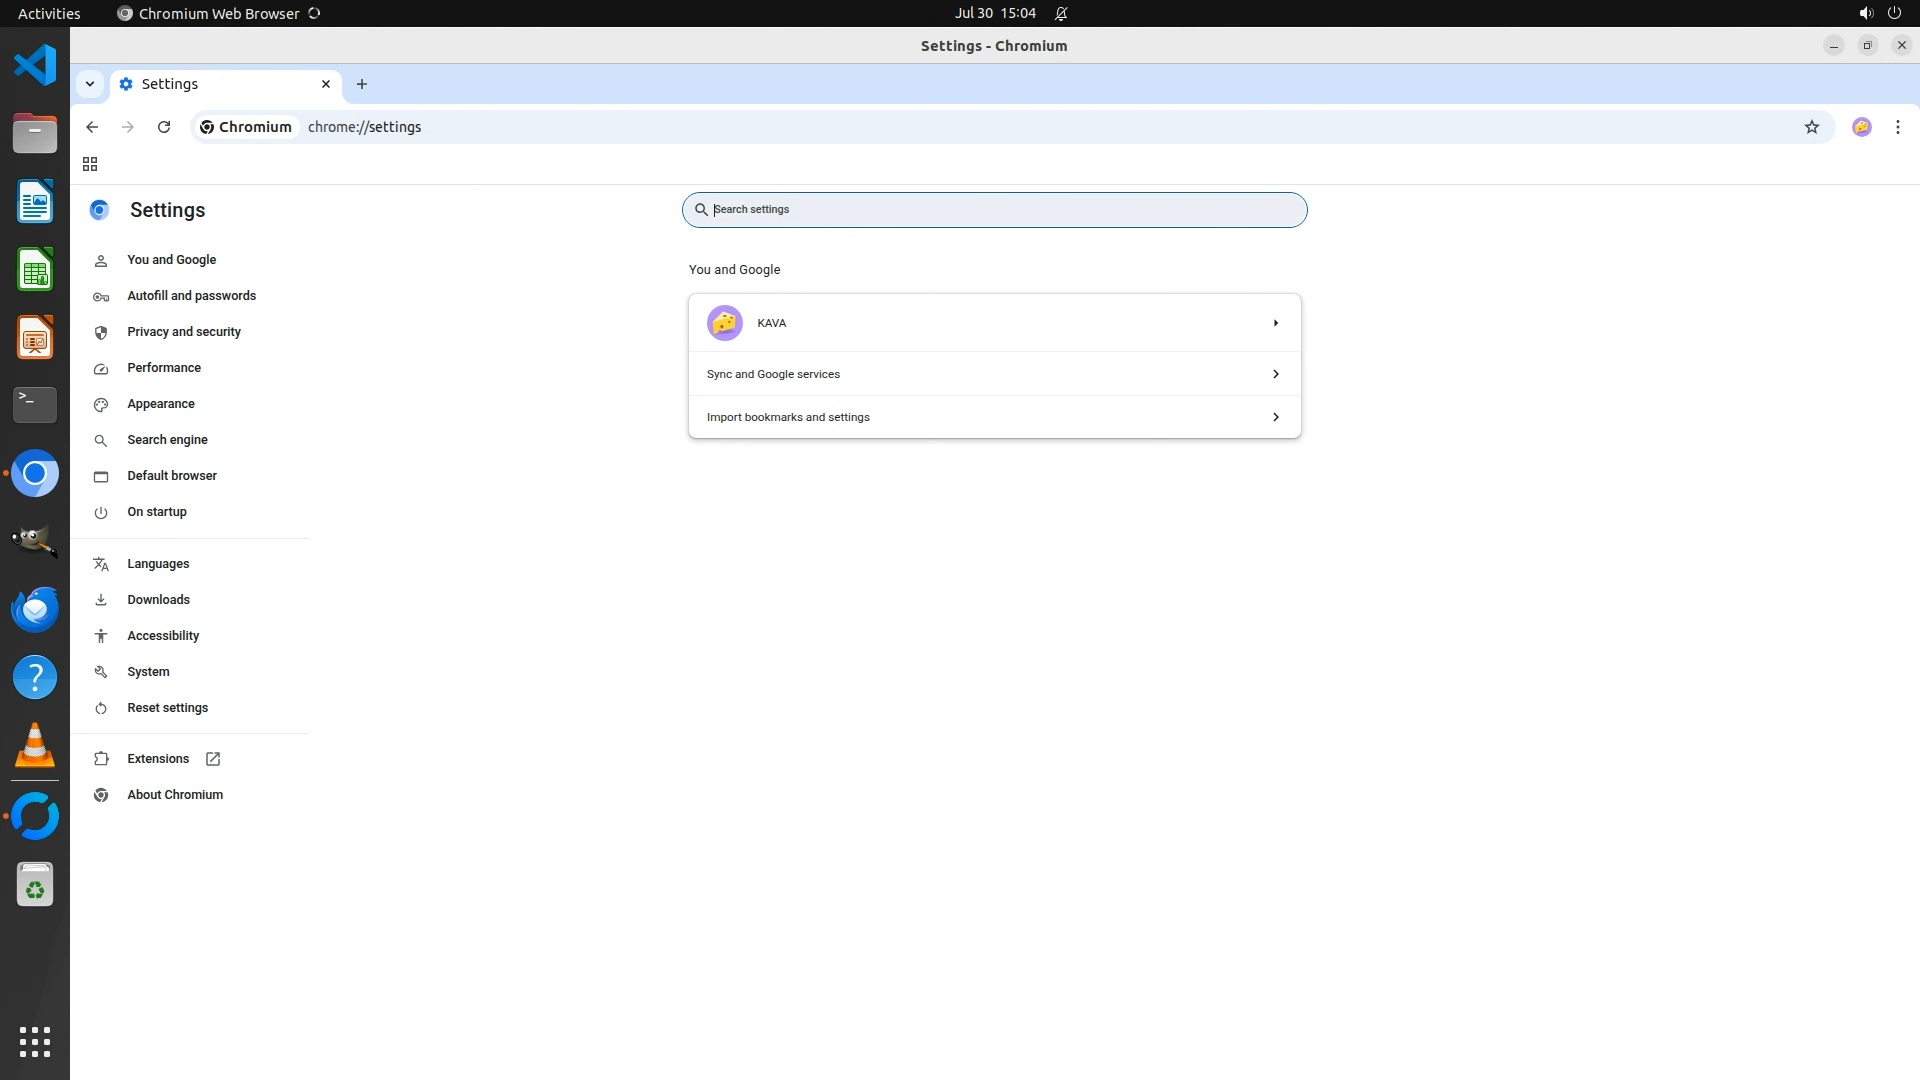
Task: Click the Extensions external link icon
Action: [x=213, y=759]
